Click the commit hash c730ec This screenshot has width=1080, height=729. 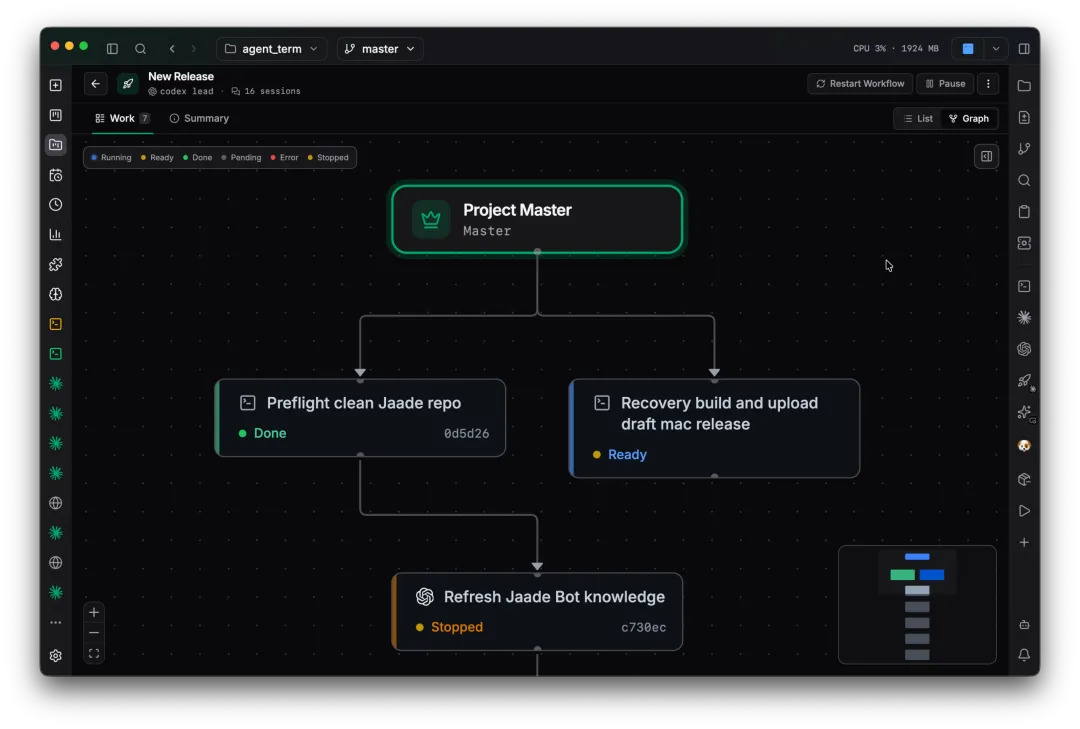point(643,627)
